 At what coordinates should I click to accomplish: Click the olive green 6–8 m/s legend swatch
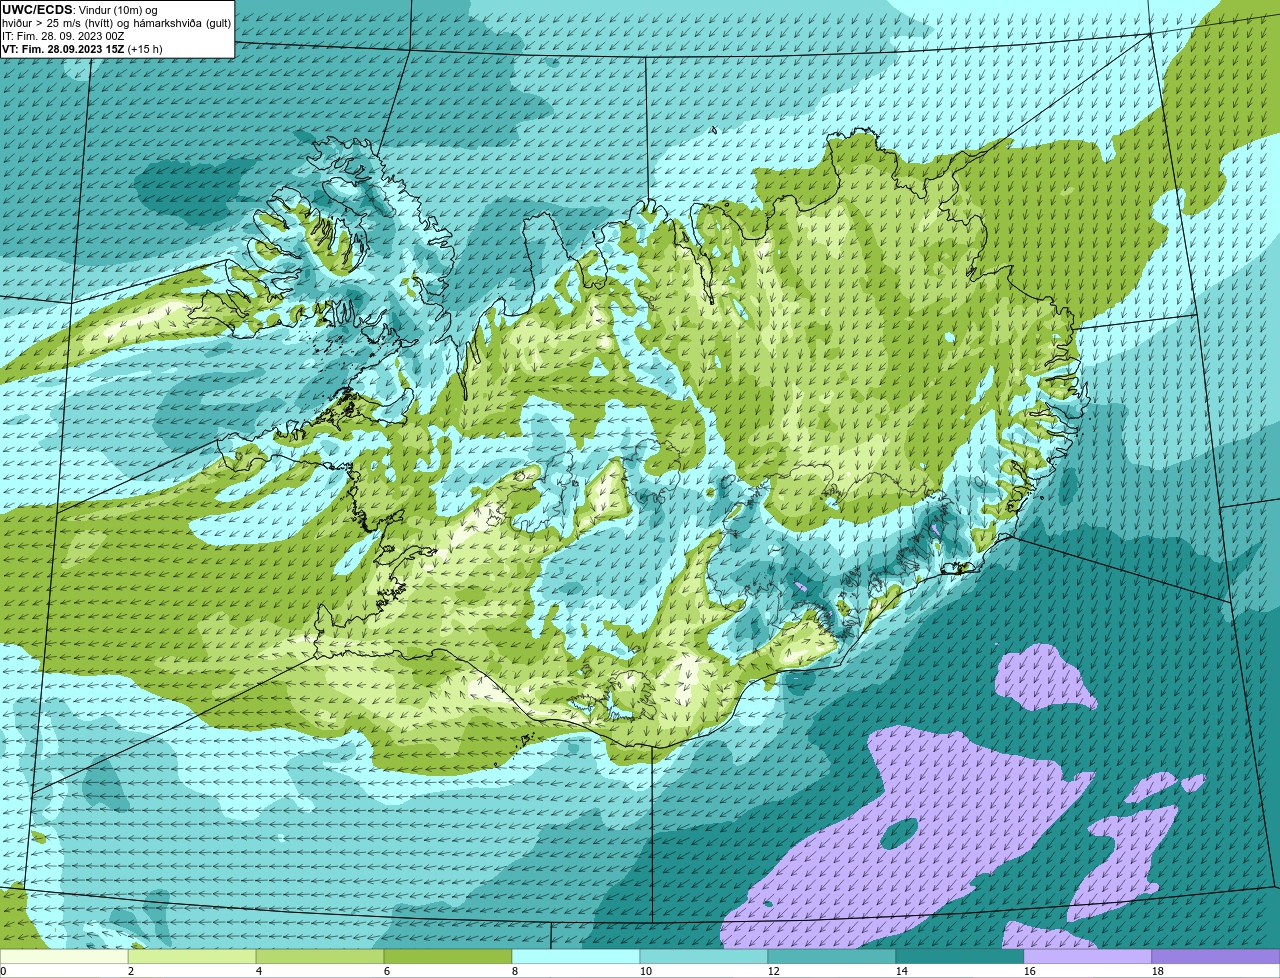pyautogui.click(x=448, y=956)
